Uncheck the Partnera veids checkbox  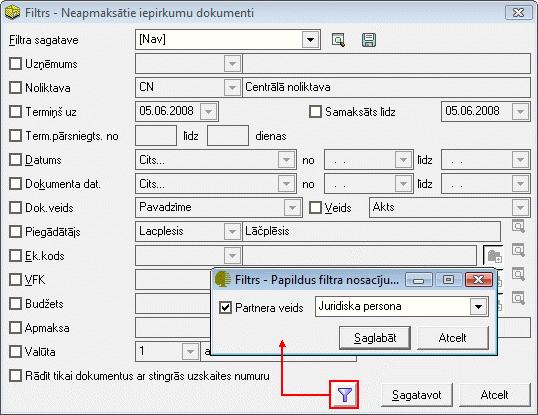click(x=225, y=307)
